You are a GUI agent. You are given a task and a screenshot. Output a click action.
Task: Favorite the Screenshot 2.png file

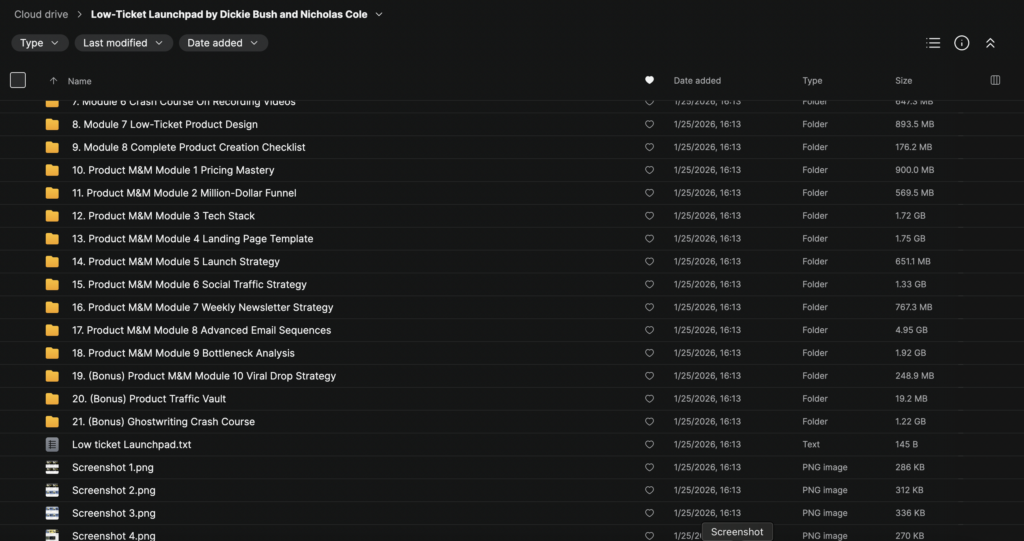(649, 490)
